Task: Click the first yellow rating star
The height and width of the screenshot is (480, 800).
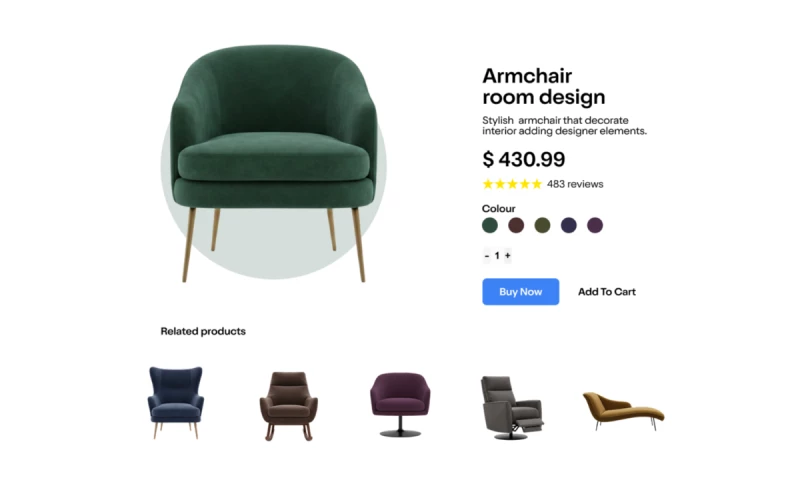Action: click(x=488, y=184)
